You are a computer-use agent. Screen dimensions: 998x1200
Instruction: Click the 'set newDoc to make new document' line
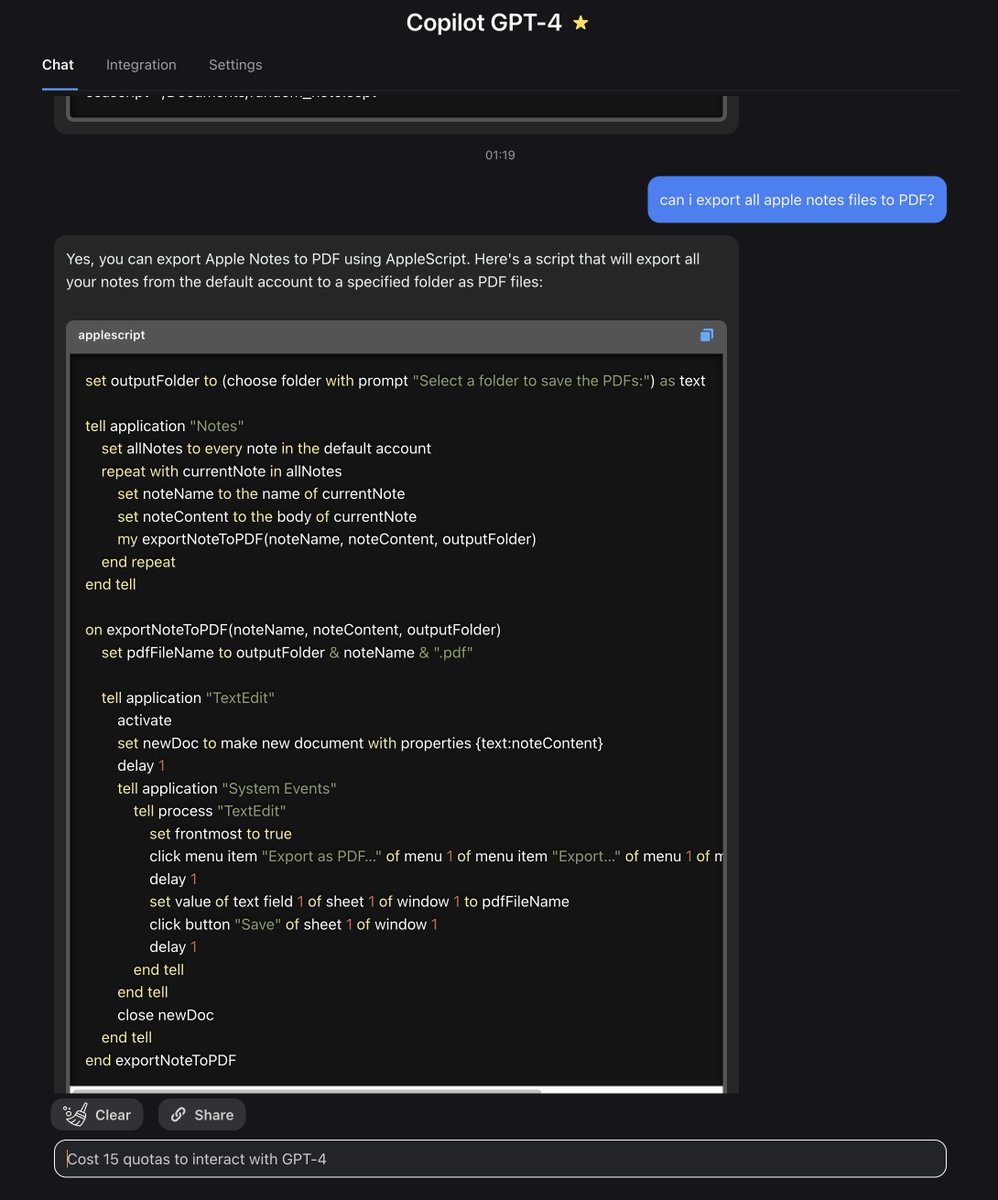[360, 744]
